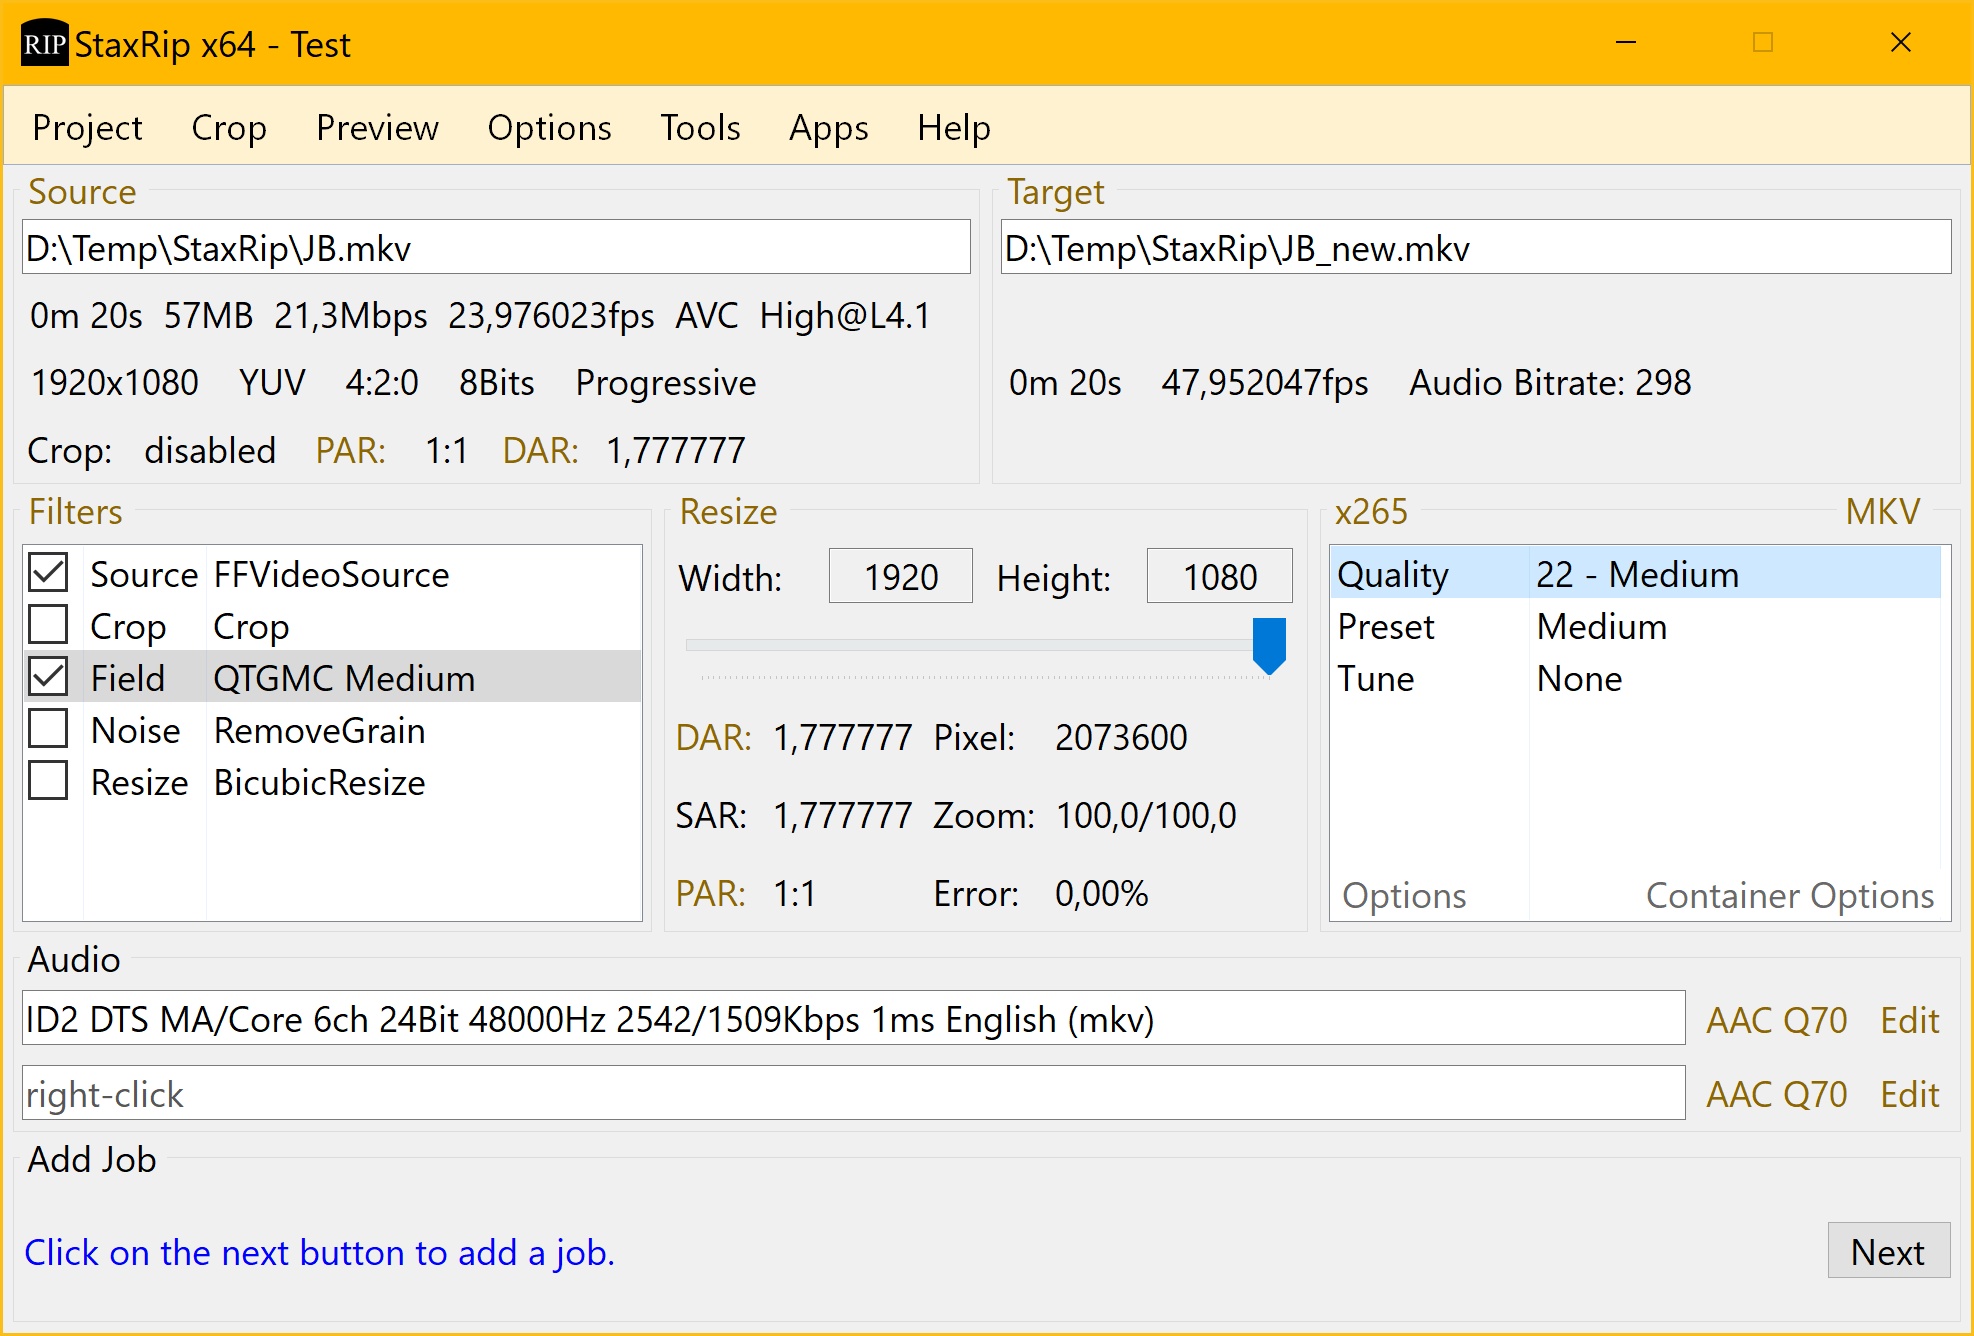Click Edit for the first audio track

pyautogui.click(x=1909, y=1020)
